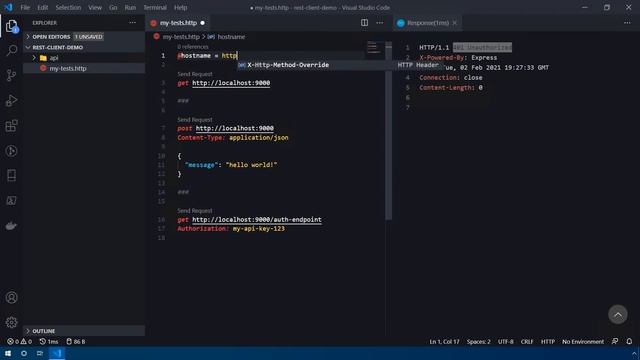Open the Manage gear icon

11,322
